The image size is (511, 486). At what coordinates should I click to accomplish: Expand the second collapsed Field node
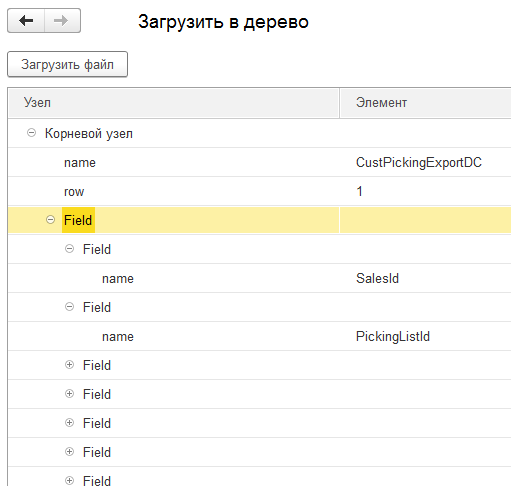(69, 394)
